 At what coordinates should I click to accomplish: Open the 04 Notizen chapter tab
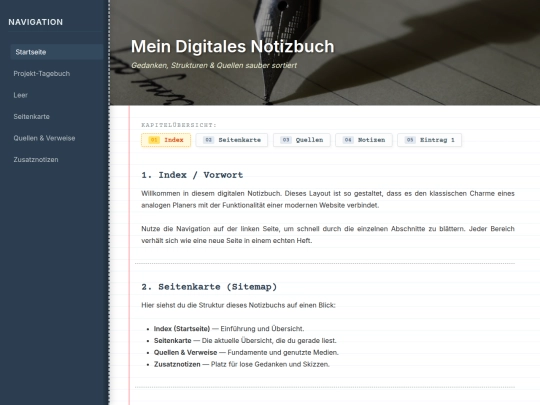pyautogui.click(x=364, y=140)
